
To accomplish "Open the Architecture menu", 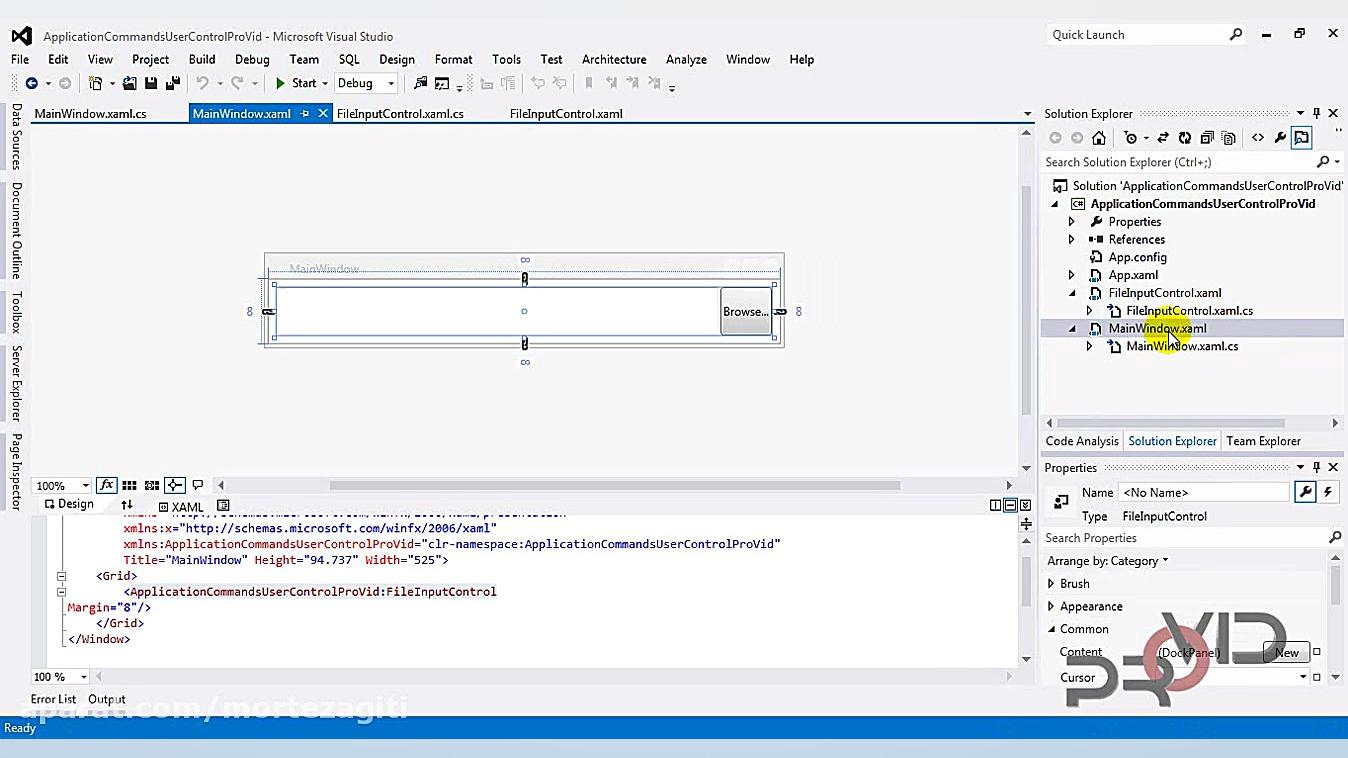I will (x=614, y=59).
